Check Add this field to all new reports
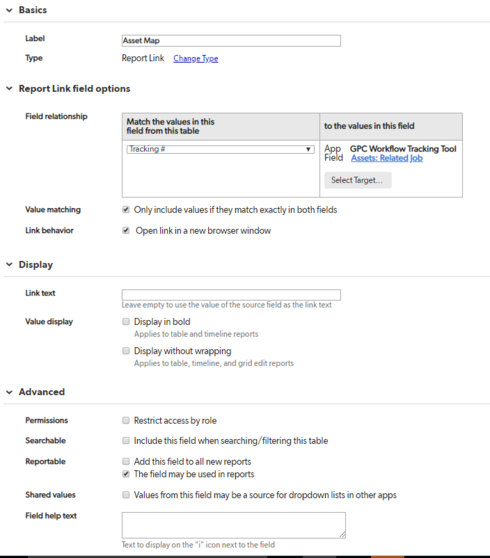This screenshot has height=558, width=490. point(126,461)
